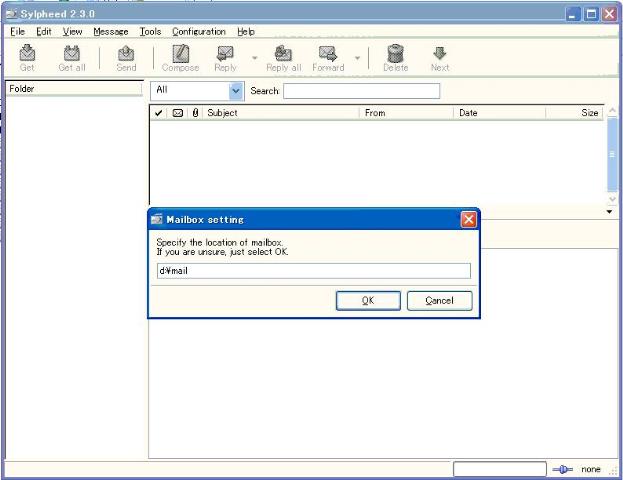This screenshot has height=480, width=623.
Task: Open the View menu
Action: point(72,32)
